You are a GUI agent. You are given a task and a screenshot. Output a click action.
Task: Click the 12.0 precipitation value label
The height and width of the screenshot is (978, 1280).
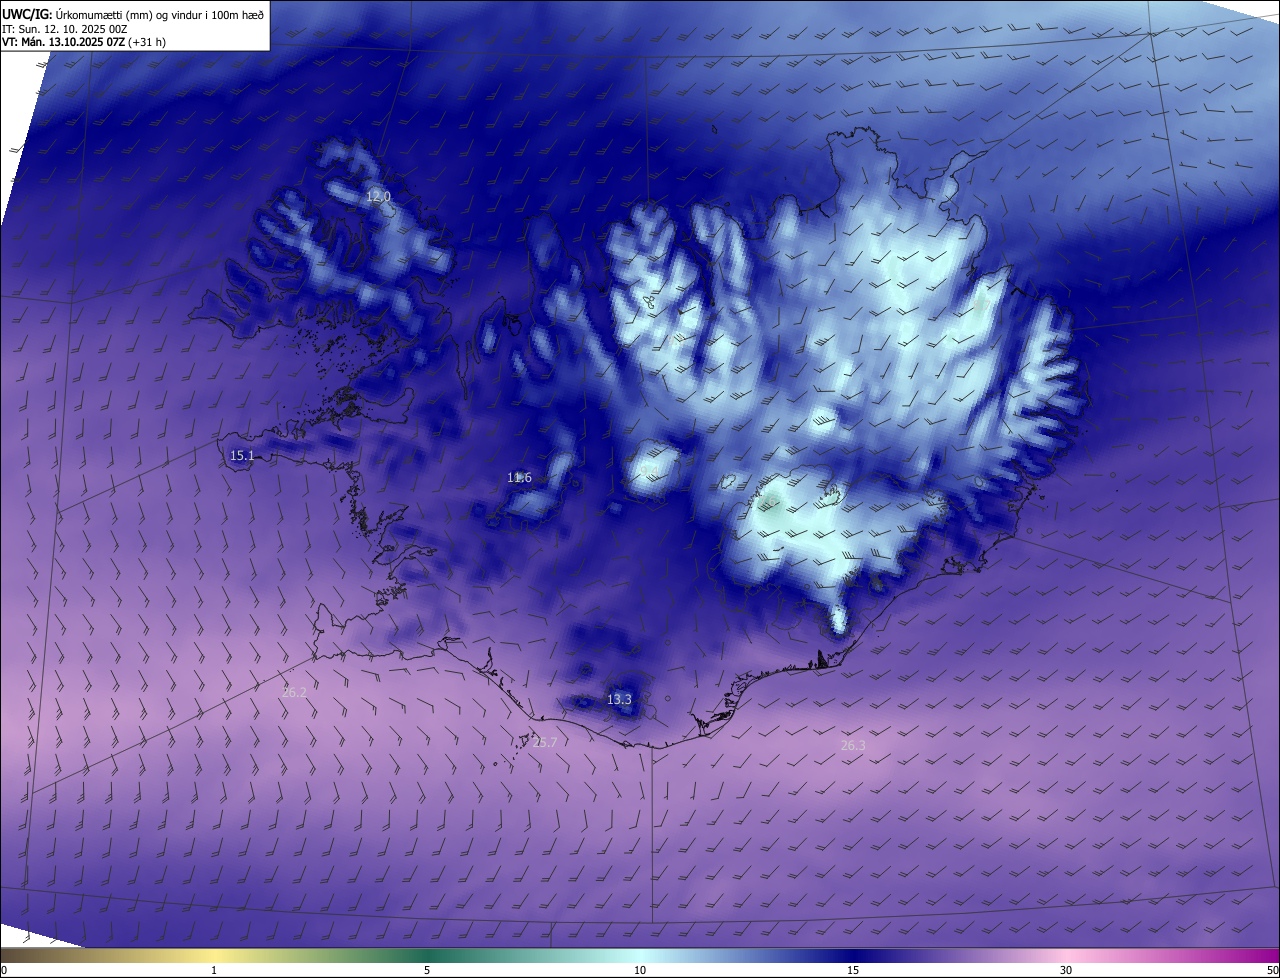point(378,197)
